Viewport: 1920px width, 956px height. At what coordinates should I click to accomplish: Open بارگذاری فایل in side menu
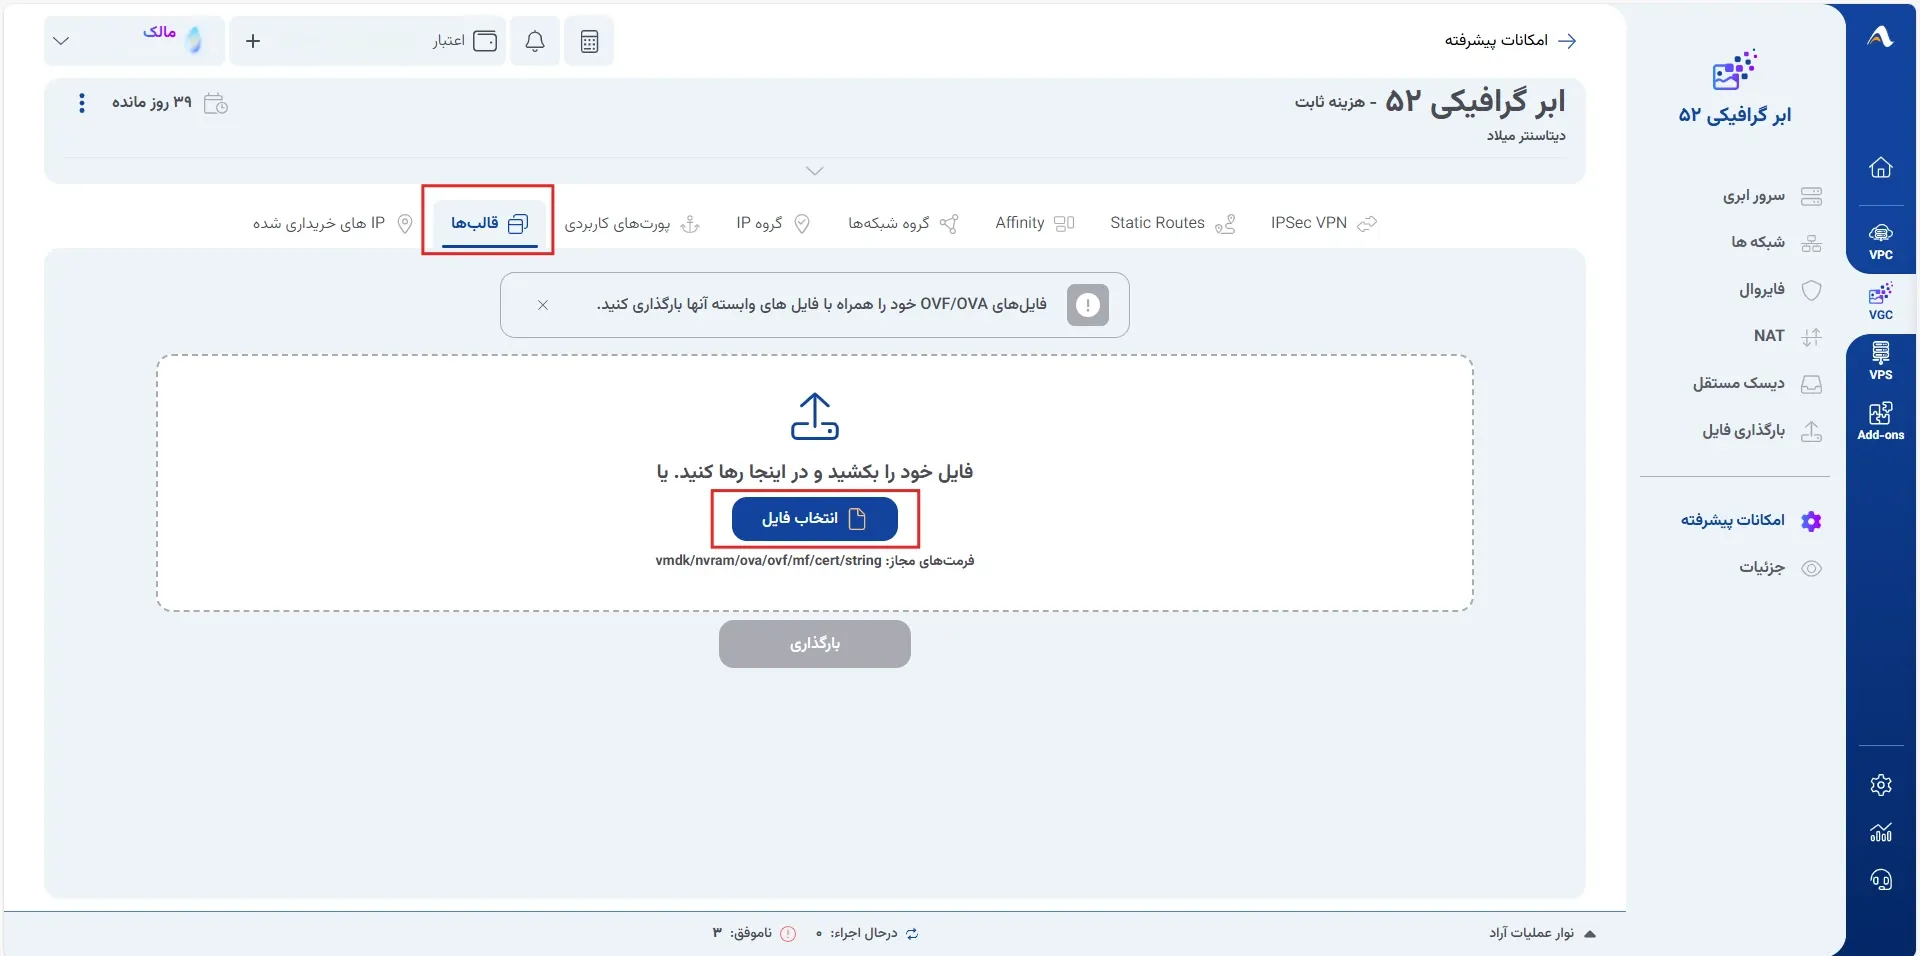[x=1762, y=431]
